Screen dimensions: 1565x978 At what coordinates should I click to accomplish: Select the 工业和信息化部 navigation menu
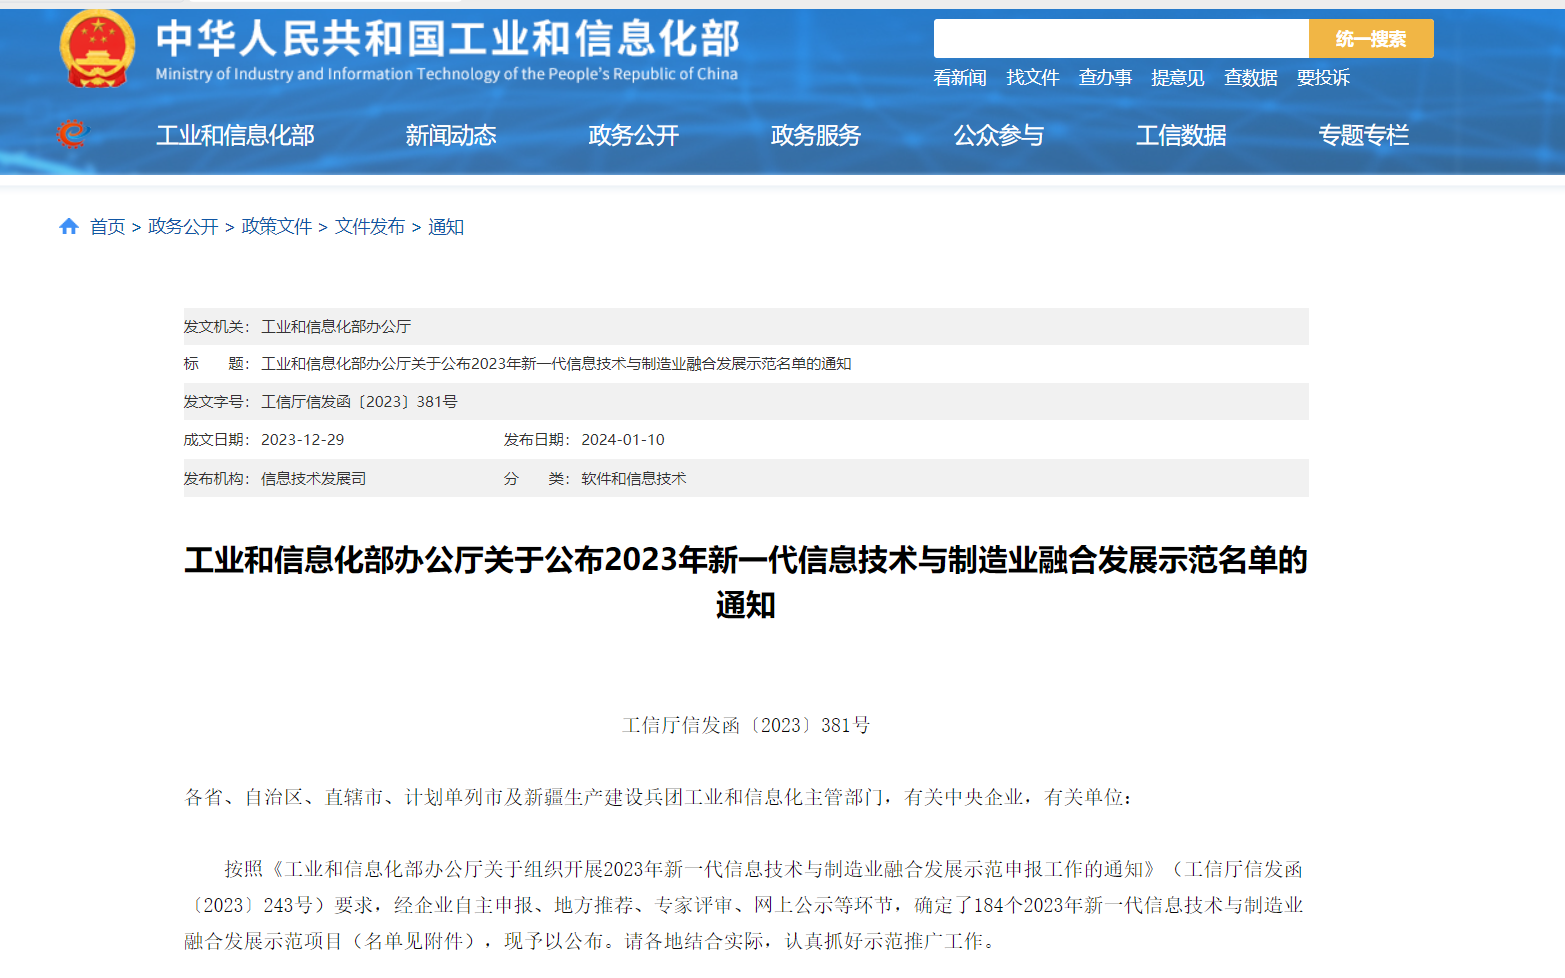236,135
